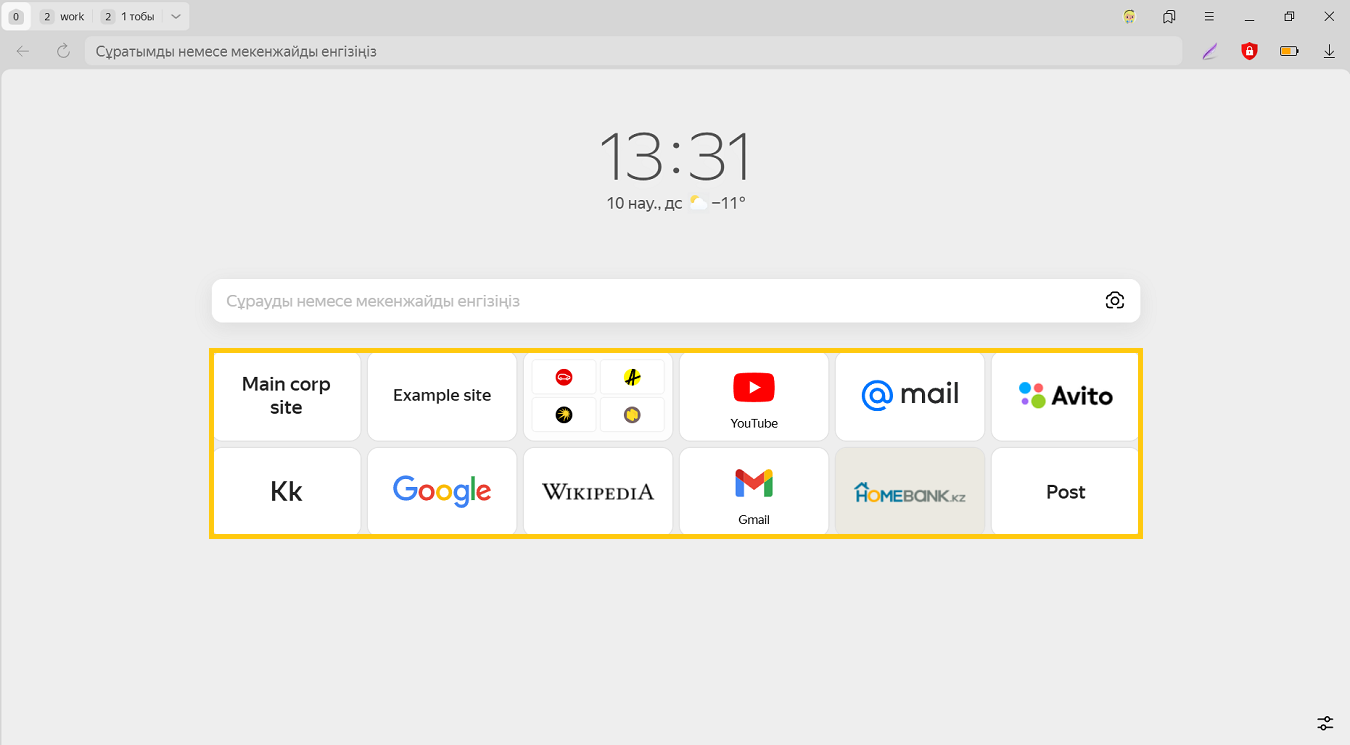Open the Wikipedia tile
Screen dimensions: 1350x745
598,492
